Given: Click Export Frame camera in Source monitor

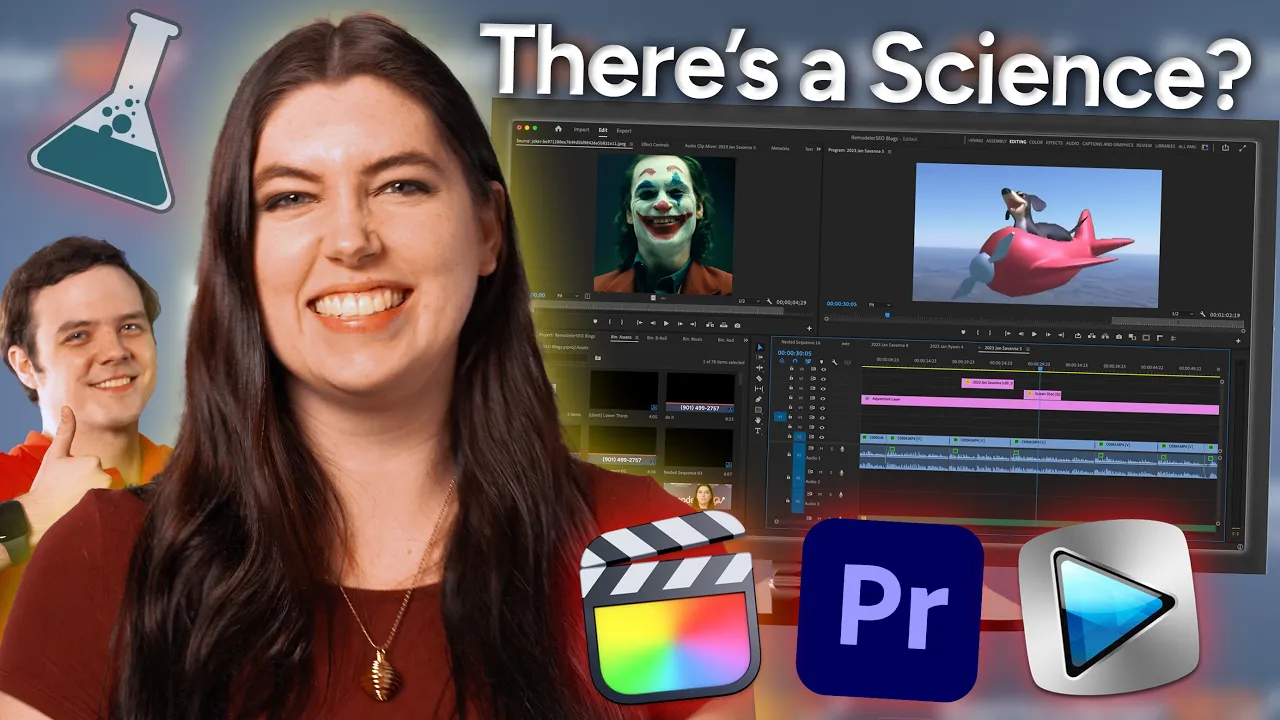Looking at the screenshot, I should point(737,325).
